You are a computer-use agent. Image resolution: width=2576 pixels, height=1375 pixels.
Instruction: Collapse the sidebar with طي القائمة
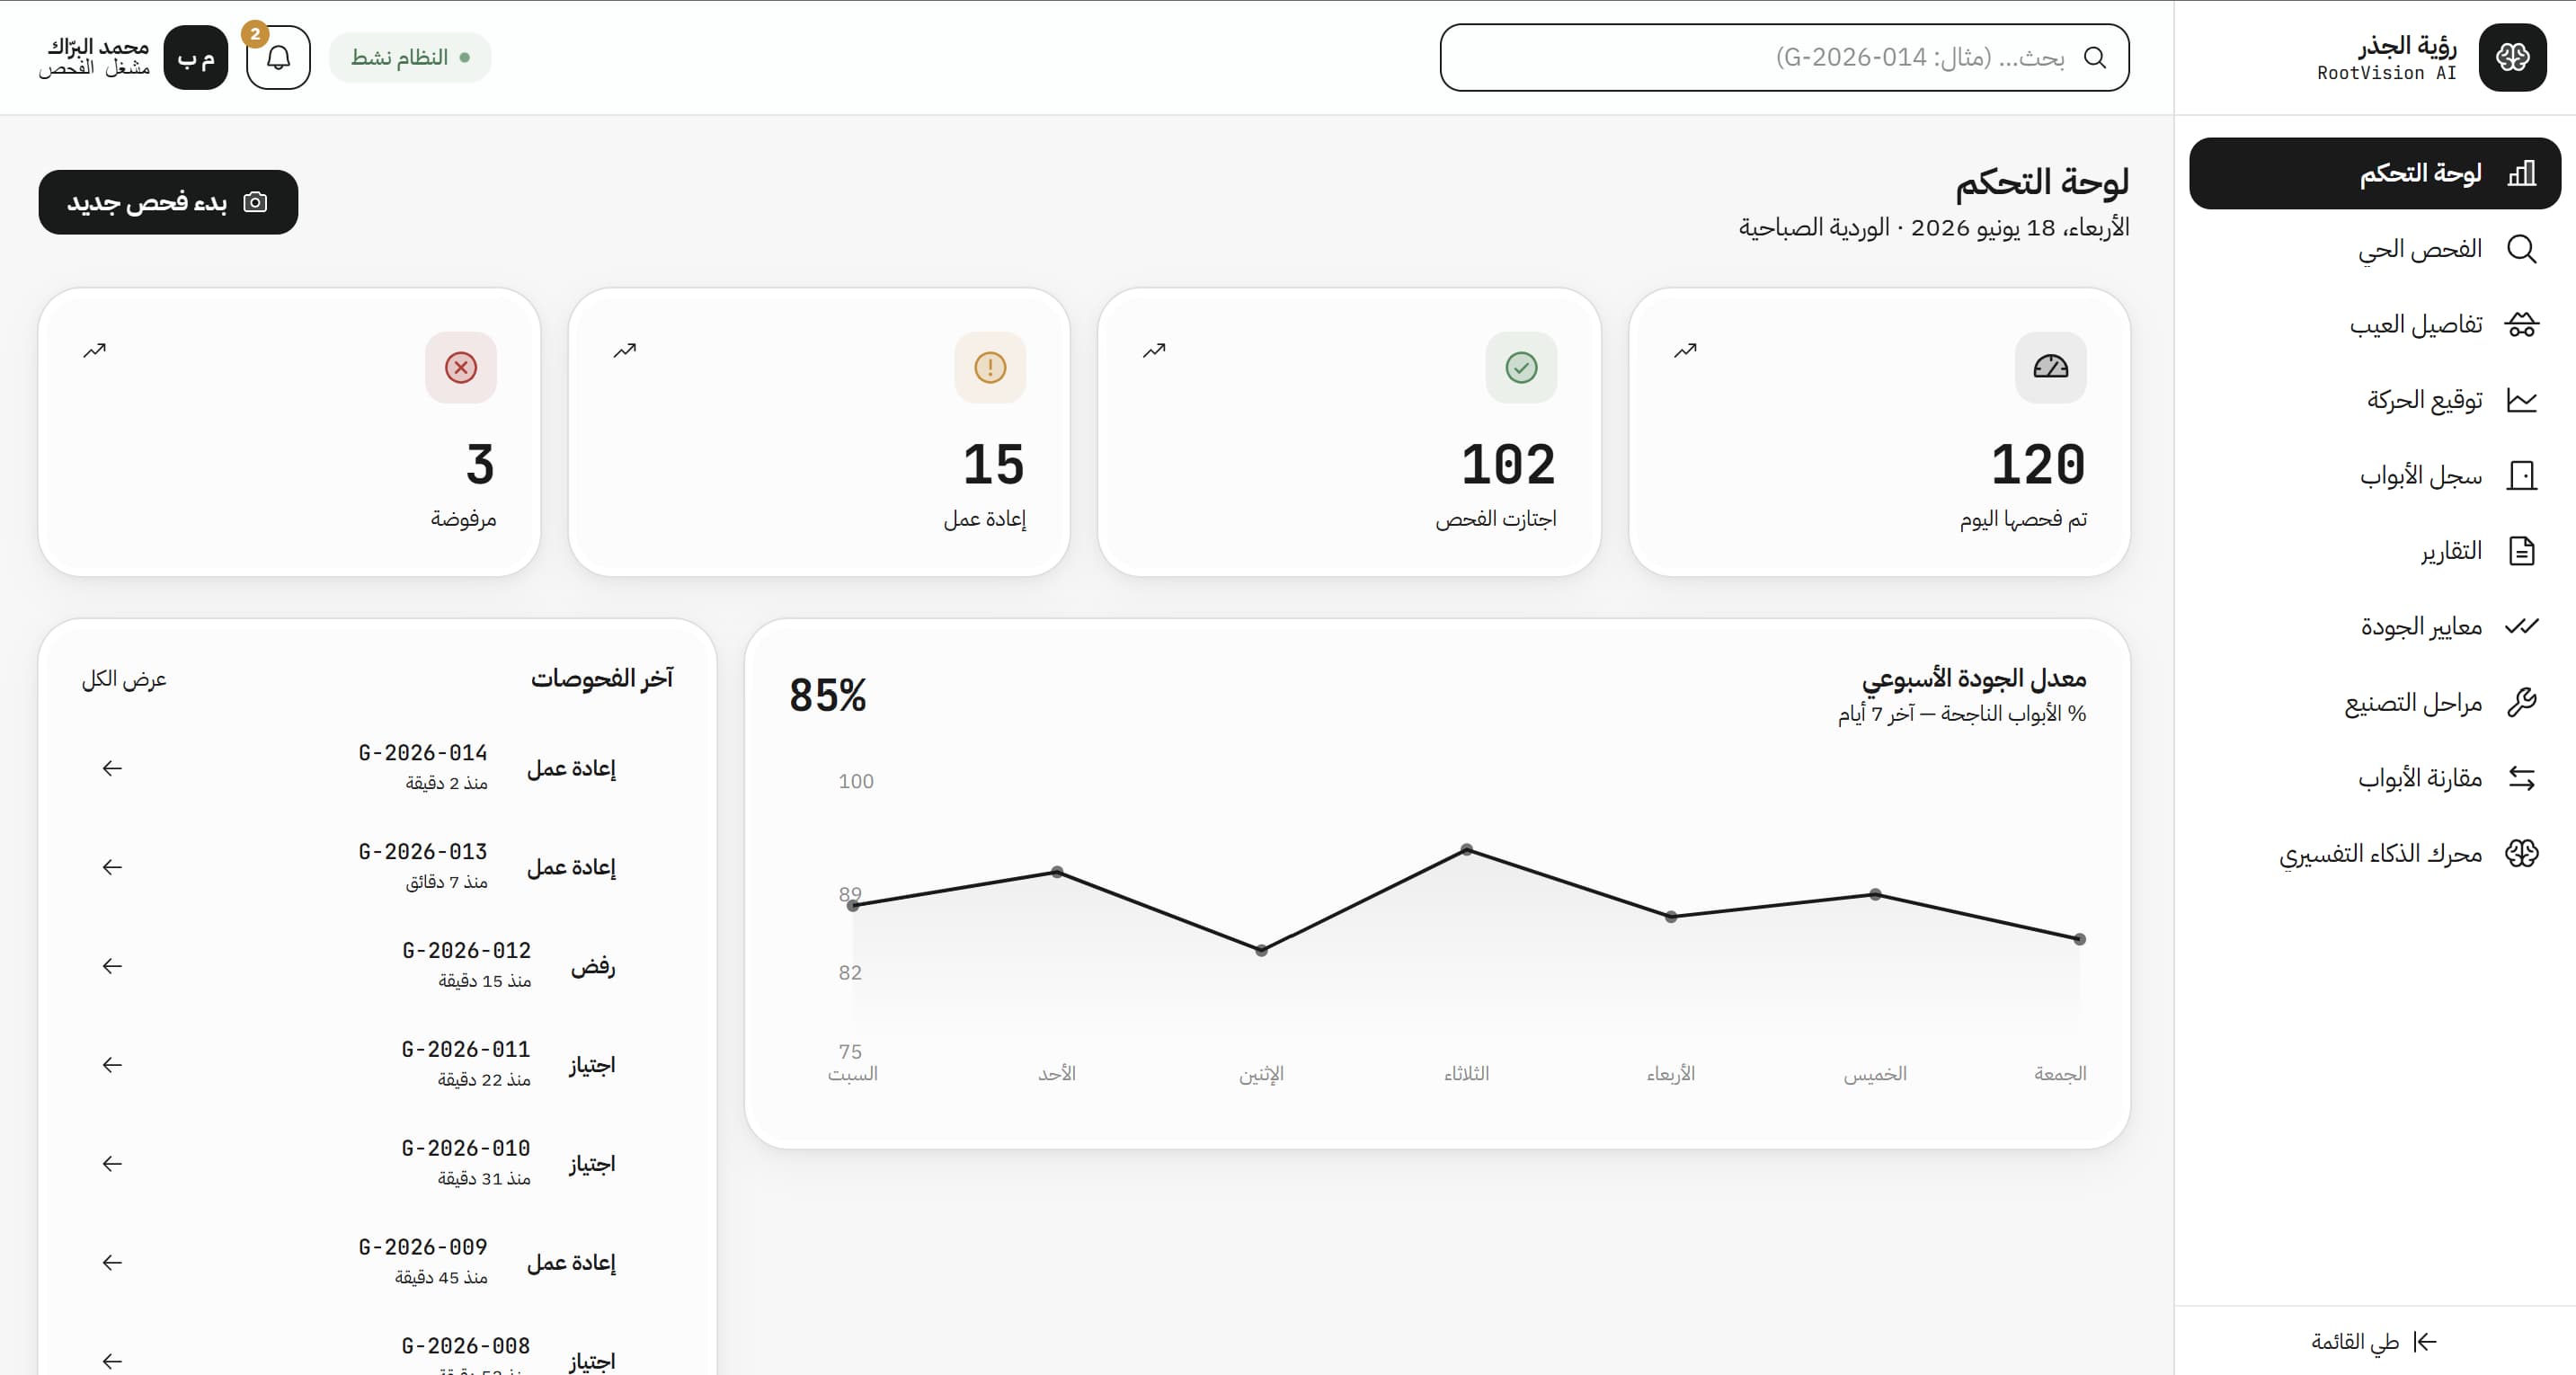coord(2373,1341)
